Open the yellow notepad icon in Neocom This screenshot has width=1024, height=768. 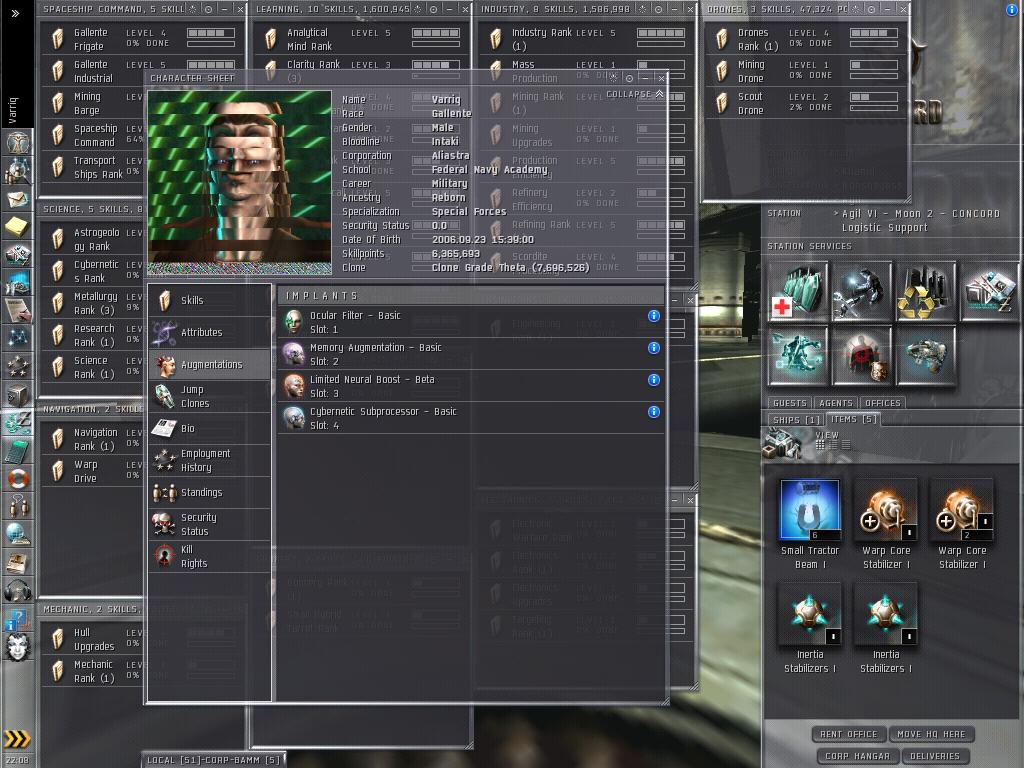pos(18,227)
